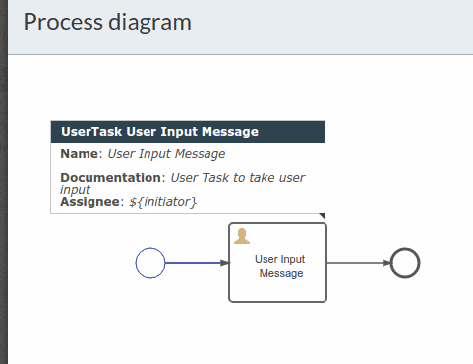This screenshot has width=473, height=364.
Task: Click the User Input Message task box
Action: pyautogui.click(x=277, y=263)
